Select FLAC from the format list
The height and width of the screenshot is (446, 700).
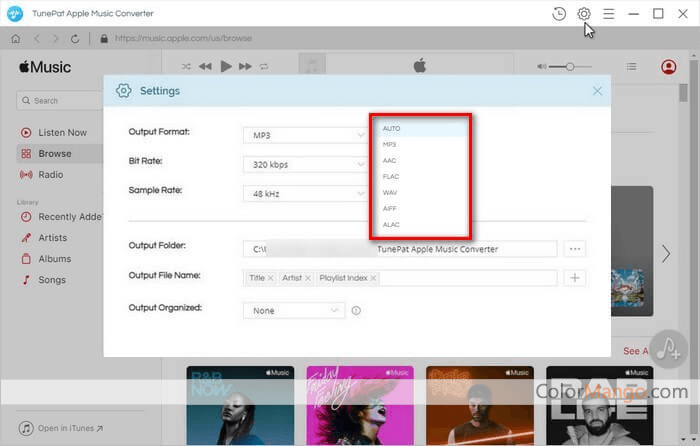click(x=391, y=176)
